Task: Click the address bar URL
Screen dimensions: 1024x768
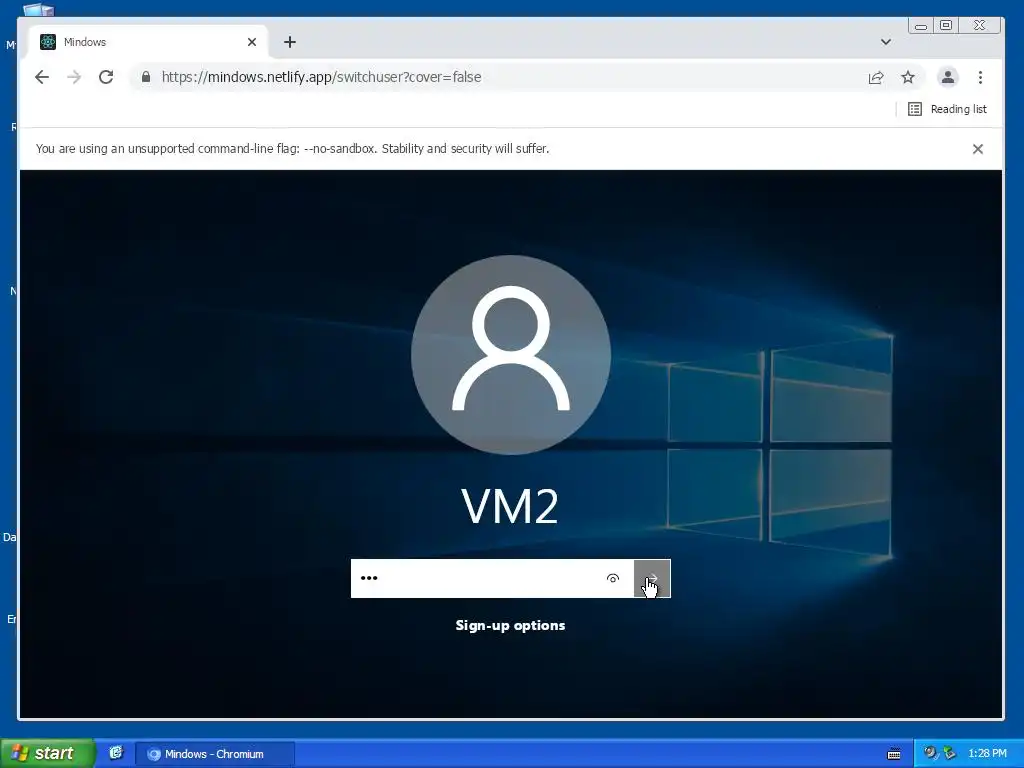Action: click(321, 77)
